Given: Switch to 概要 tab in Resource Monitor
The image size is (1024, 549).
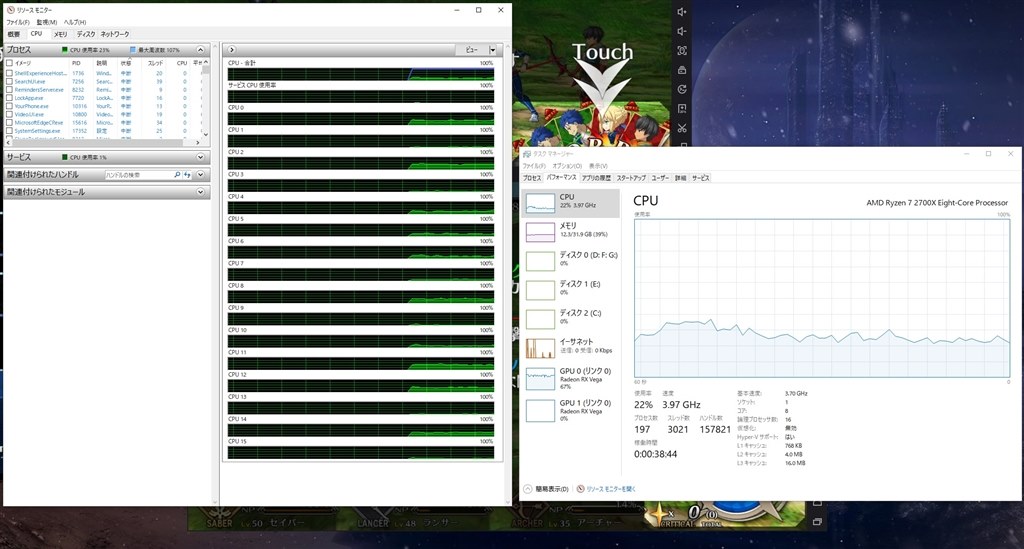Looking at the screenshot, I should 14,34.
